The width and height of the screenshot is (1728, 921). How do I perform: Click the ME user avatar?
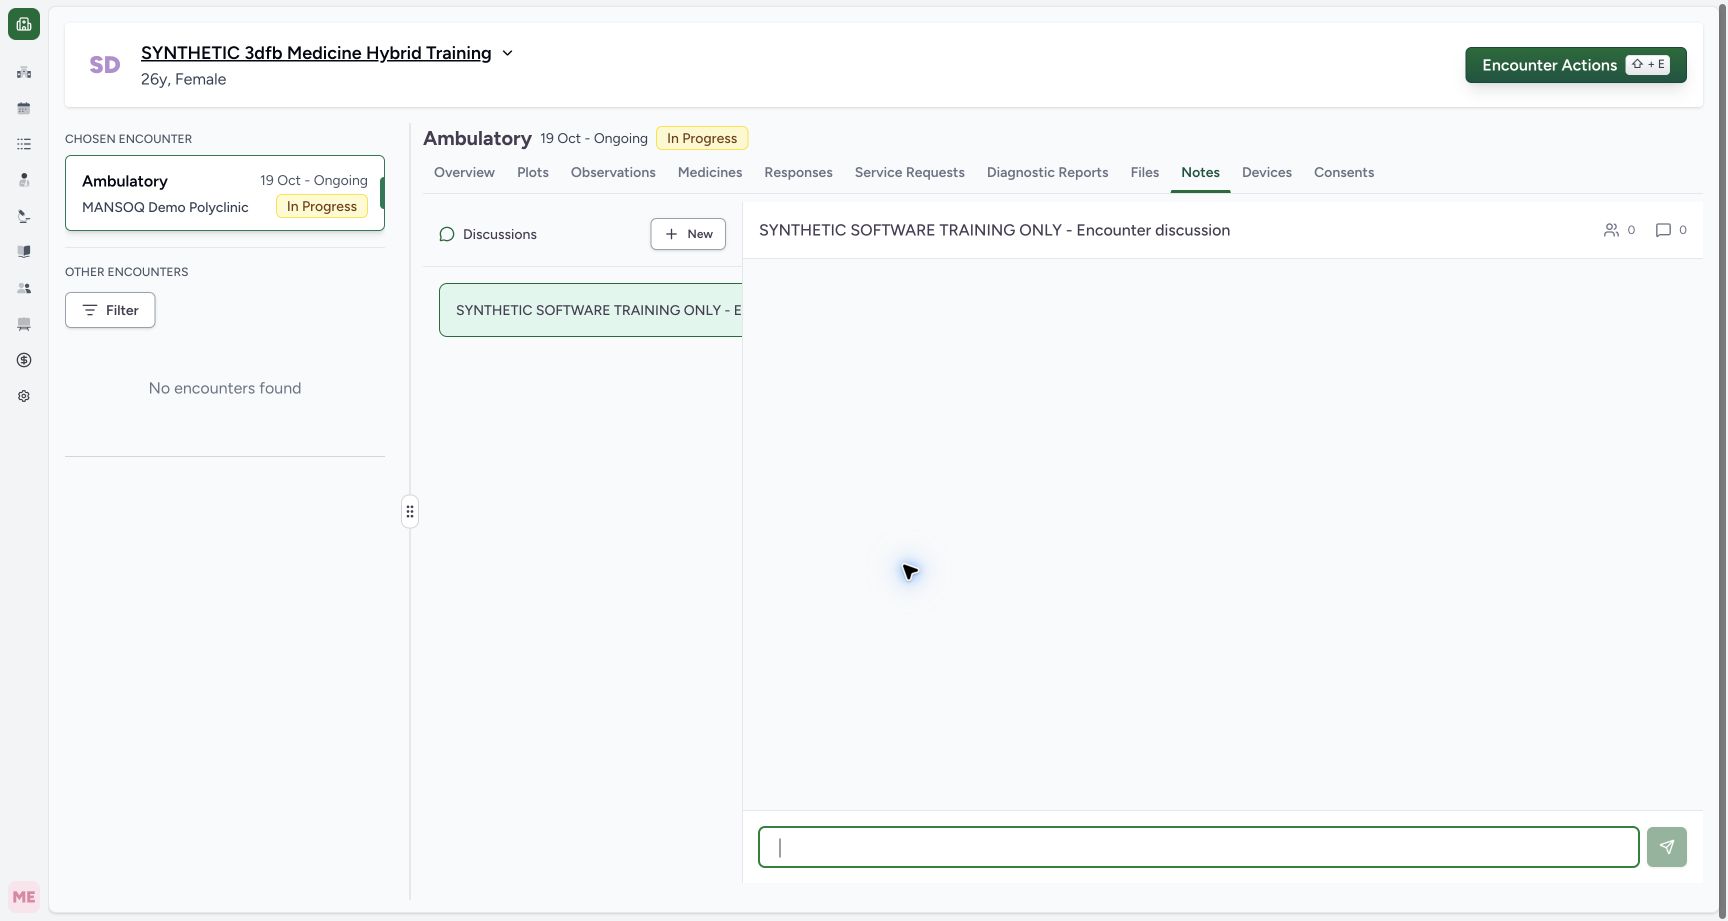pos(24,897)
